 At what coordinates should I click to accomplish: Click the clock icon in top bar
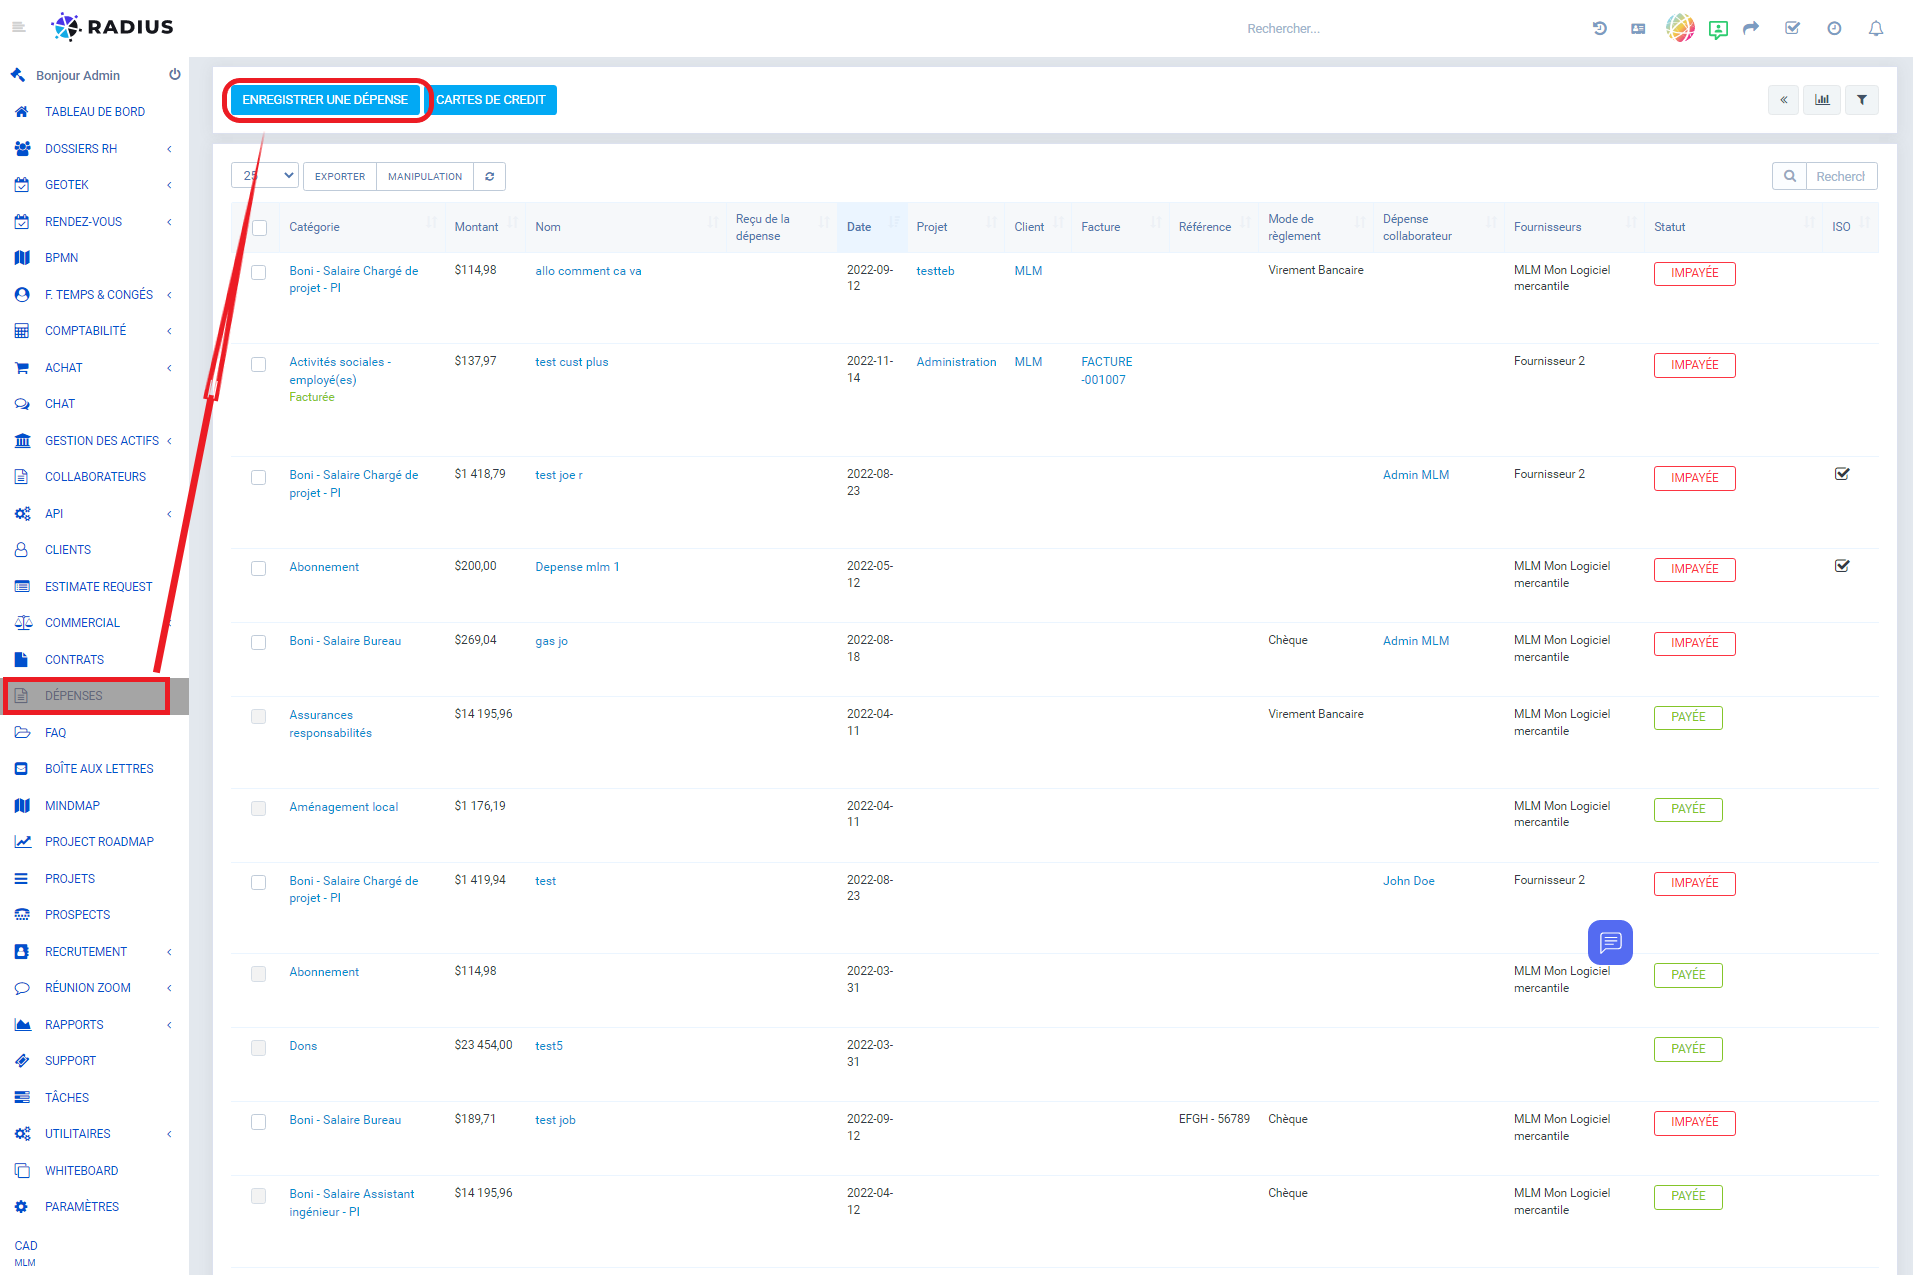(1834, 28)
